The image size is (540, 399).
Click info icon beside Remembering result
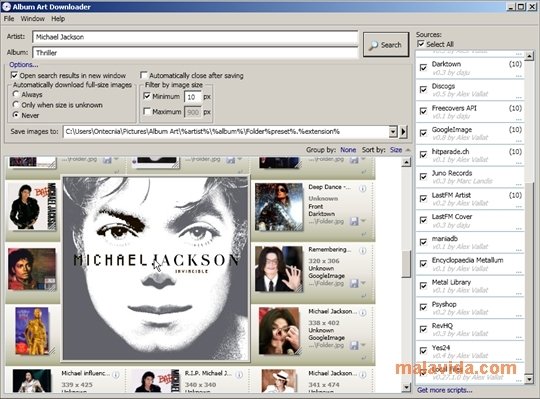point(362,251)
